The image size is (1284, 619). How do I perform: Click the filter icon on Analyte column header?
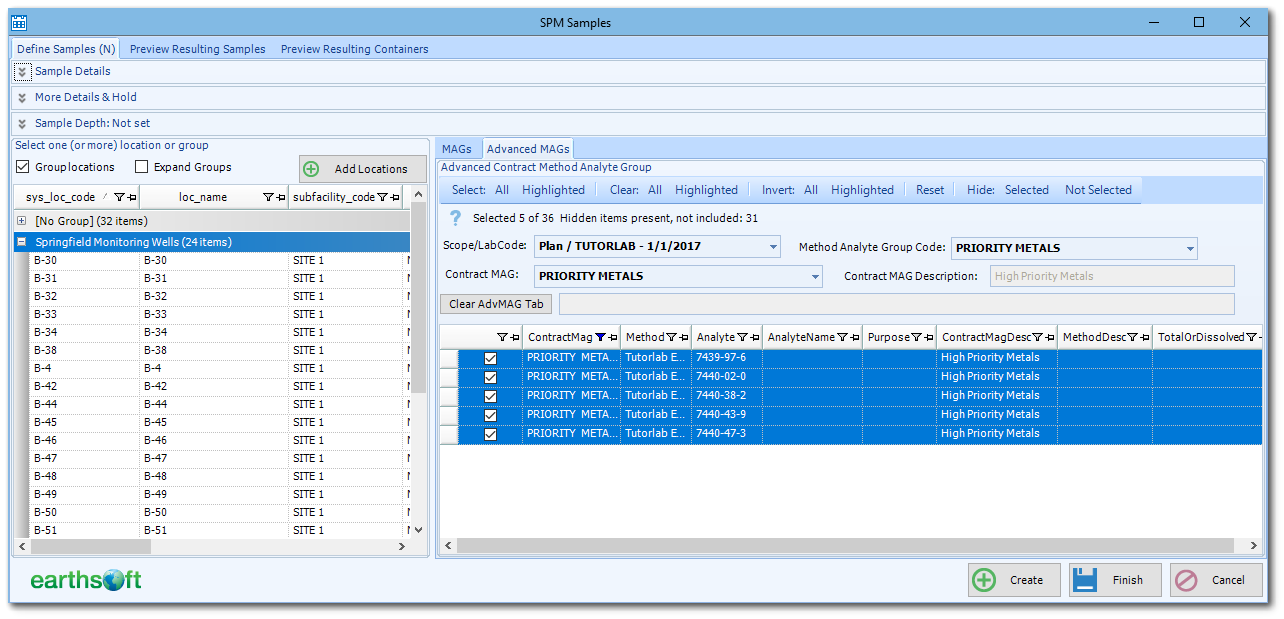point(742,337)
